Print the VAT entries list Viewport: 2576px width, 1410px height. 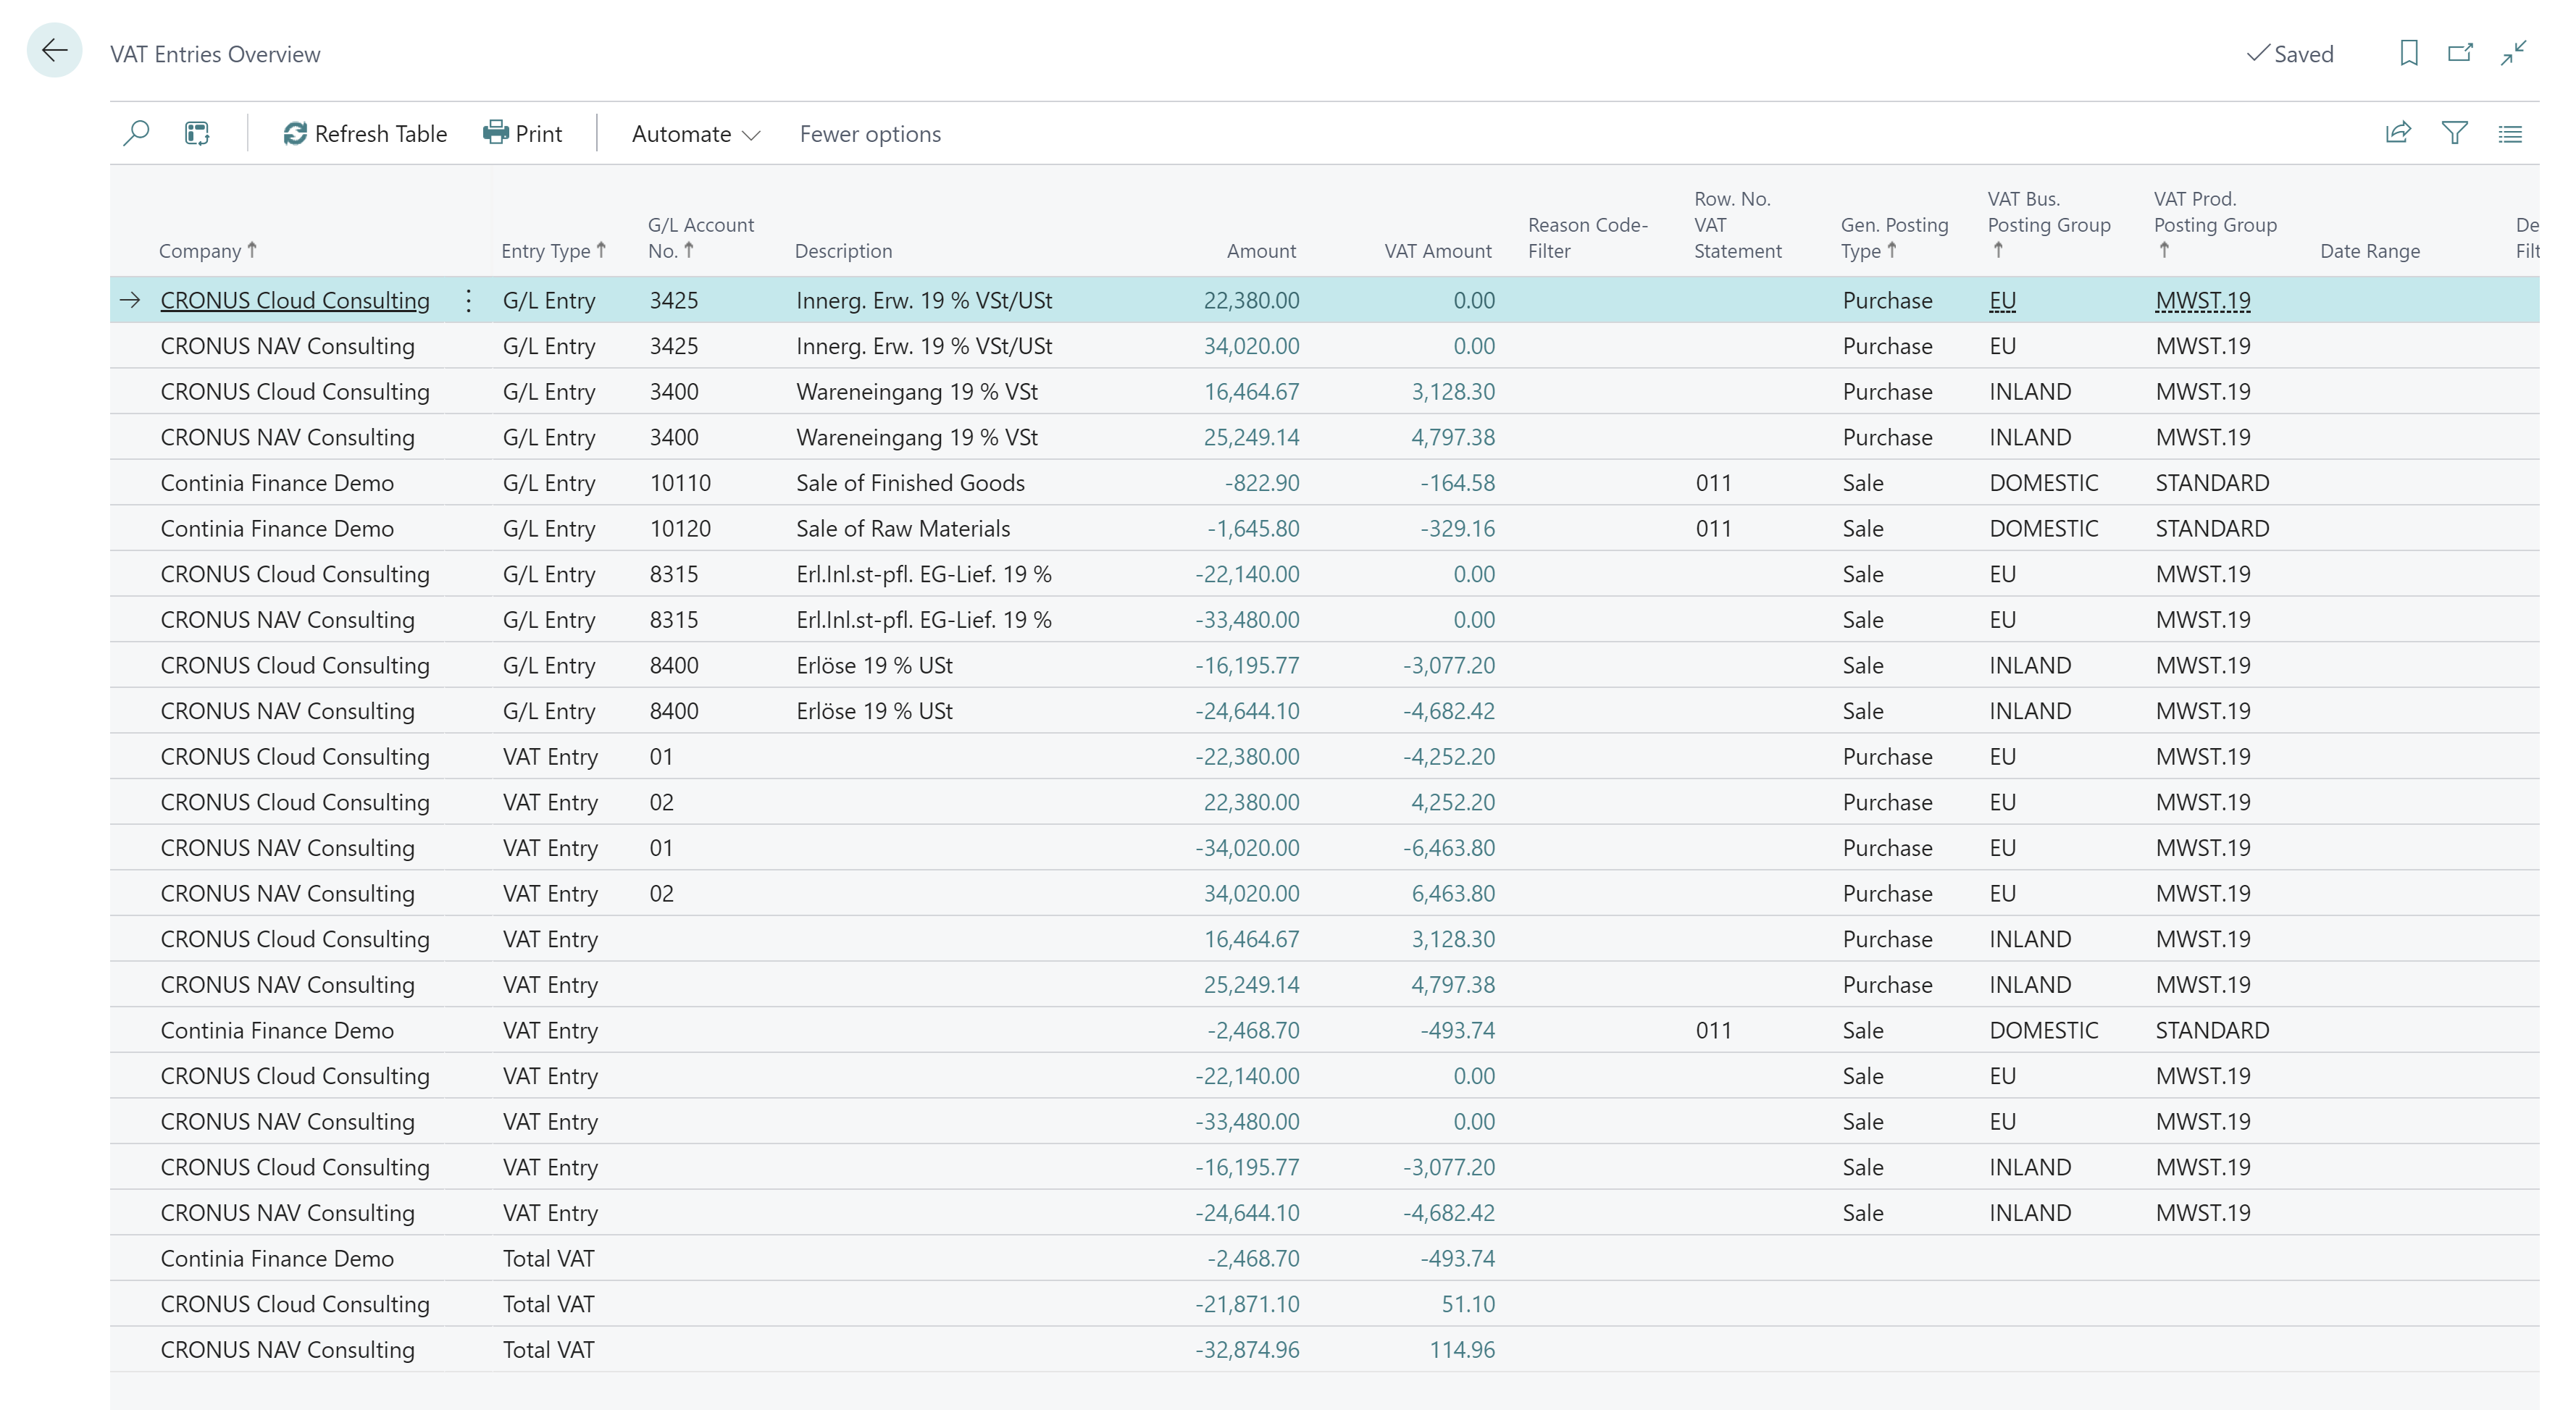522,133
